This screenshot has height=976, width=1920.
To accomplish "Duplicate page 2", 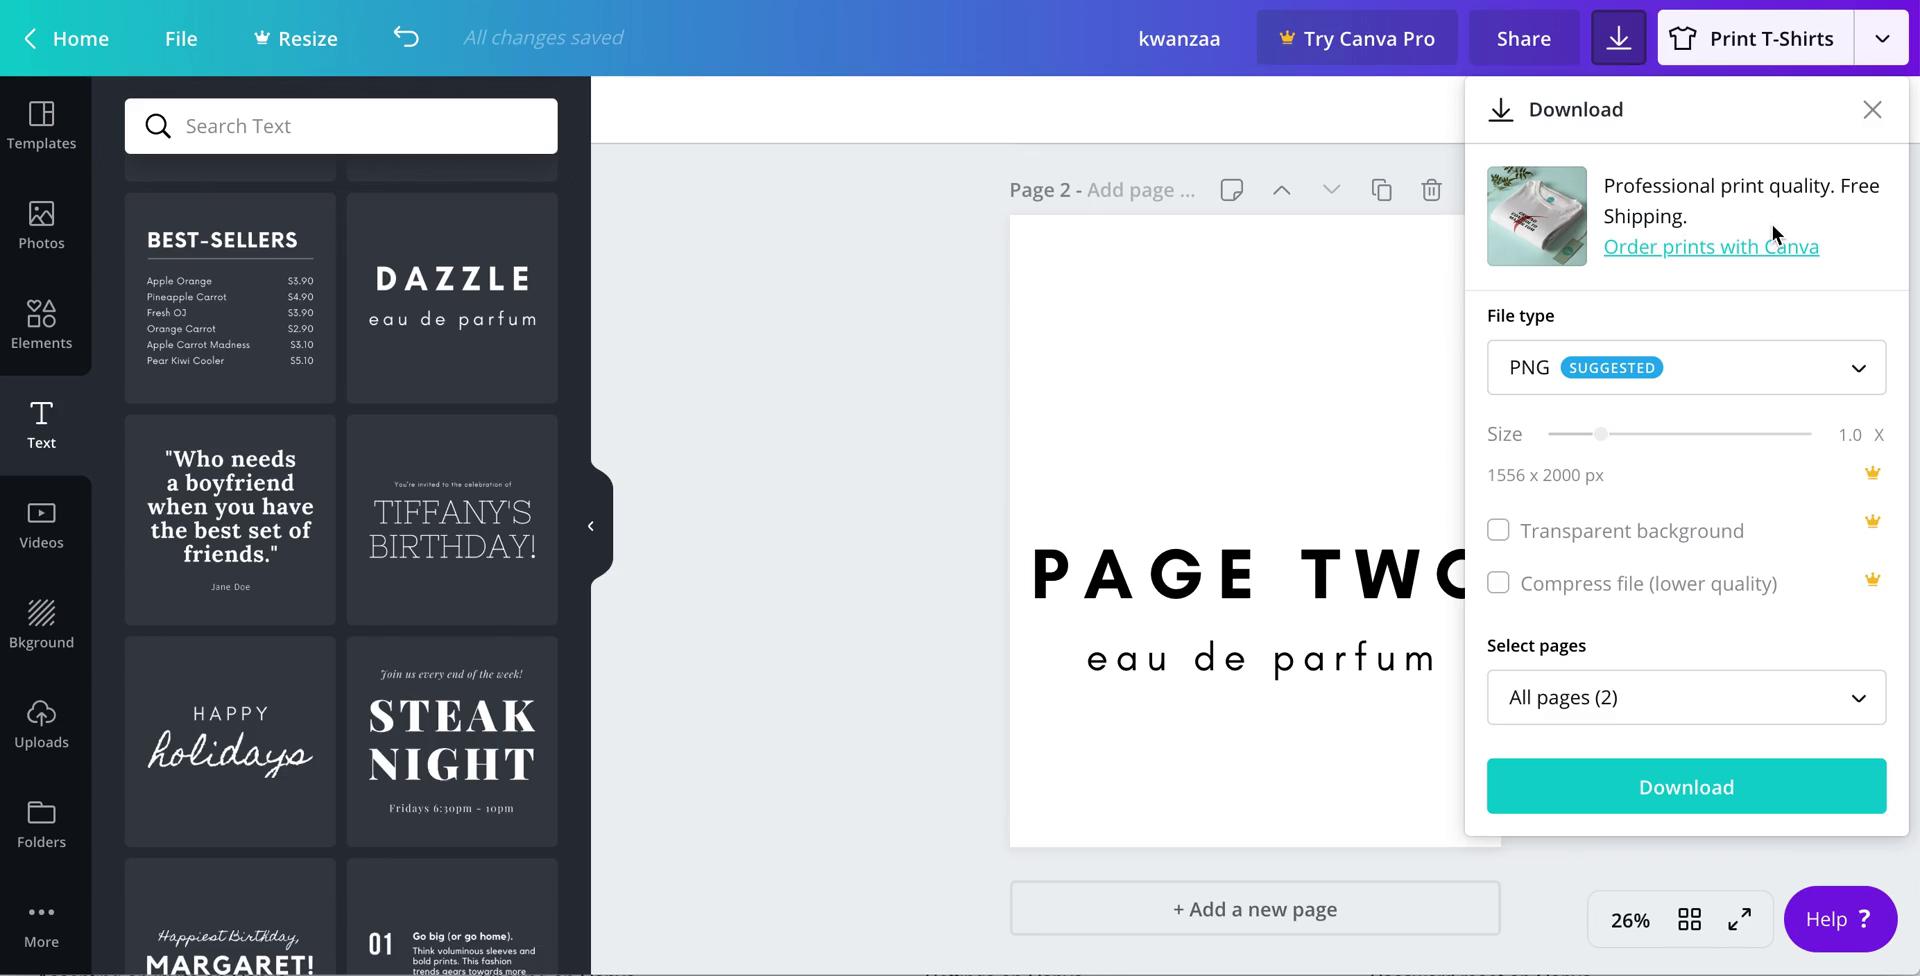I will [1381, 190].
